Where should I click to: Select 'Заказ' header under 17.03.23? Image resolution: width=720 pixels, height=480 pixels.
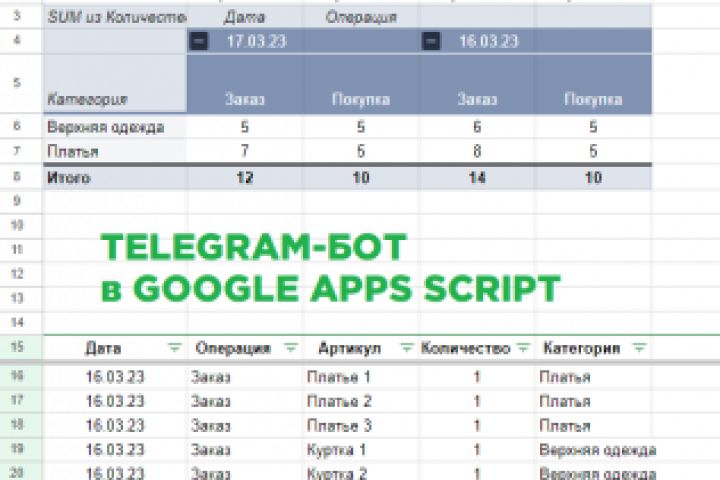[244, 84]
